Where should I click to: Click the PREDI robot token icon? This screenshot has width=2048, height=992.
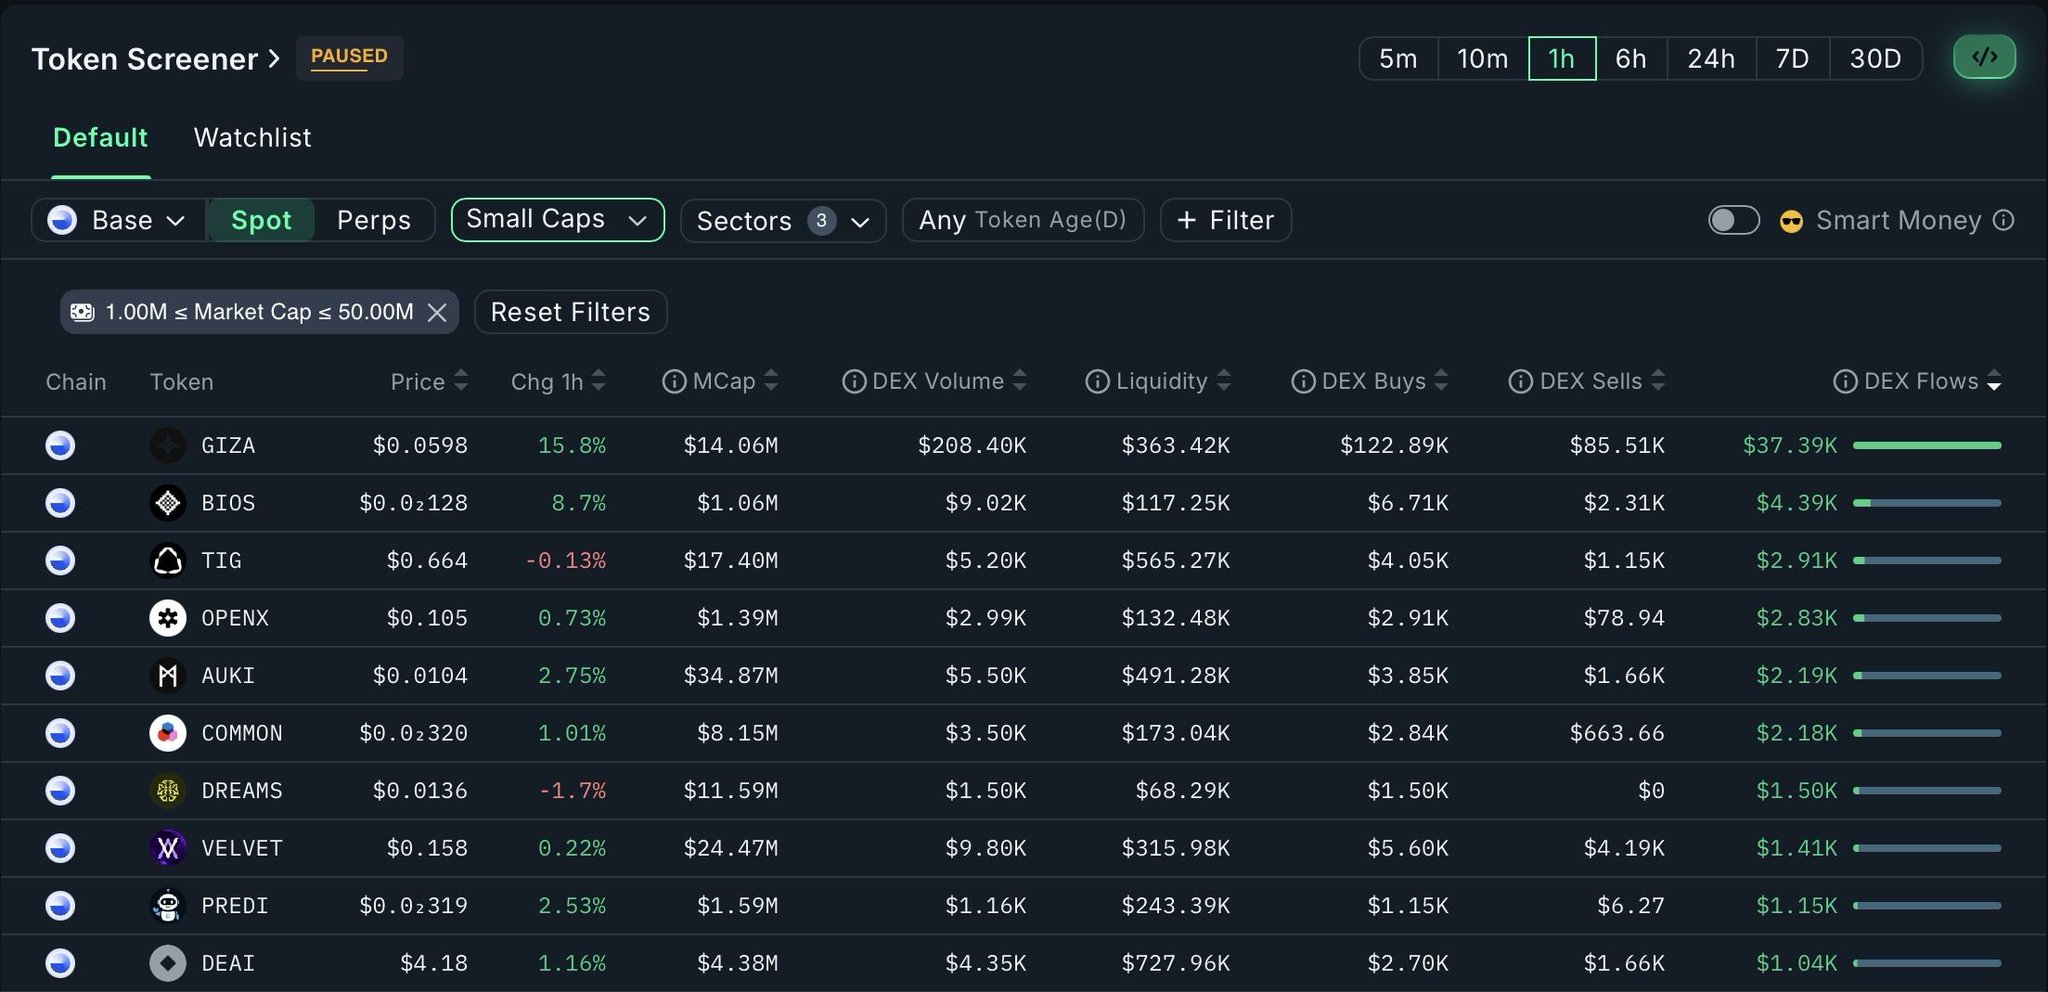point(167,906)
